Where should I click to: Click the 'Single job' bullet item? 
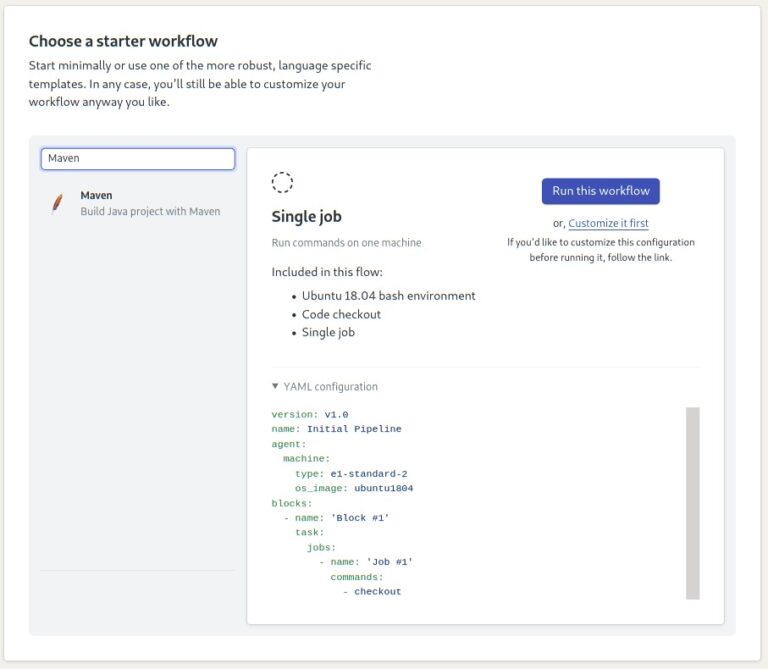(x=328, y=333)
